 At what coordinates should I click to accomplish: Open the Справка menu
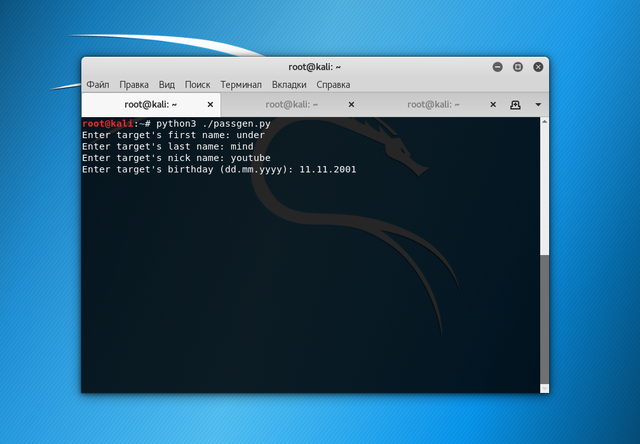333,84
